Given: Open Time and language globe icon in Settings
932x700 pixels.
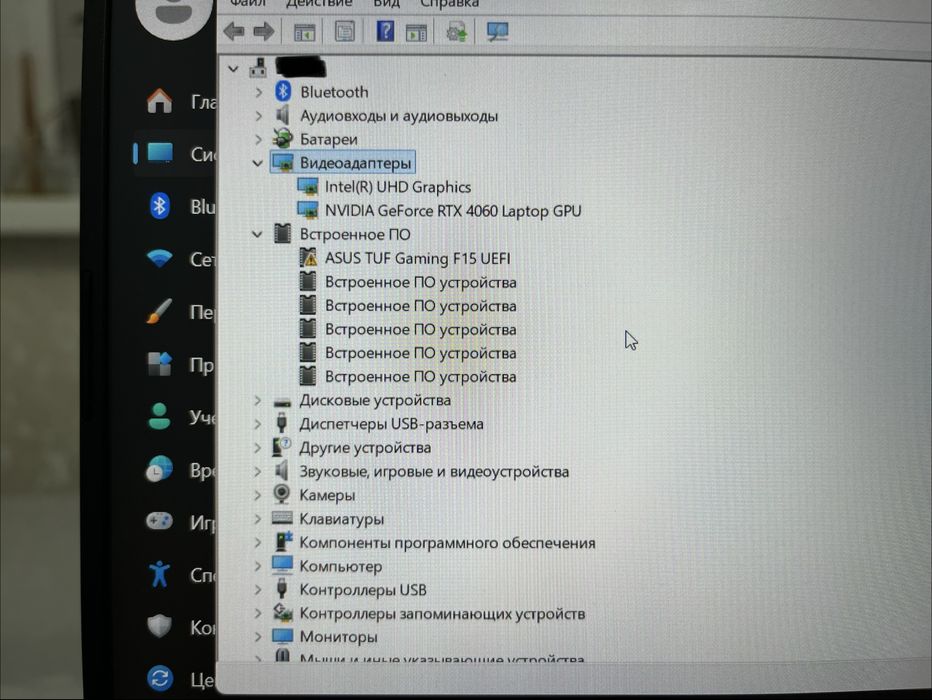Looking at the screenshot, I should (159, 469).
